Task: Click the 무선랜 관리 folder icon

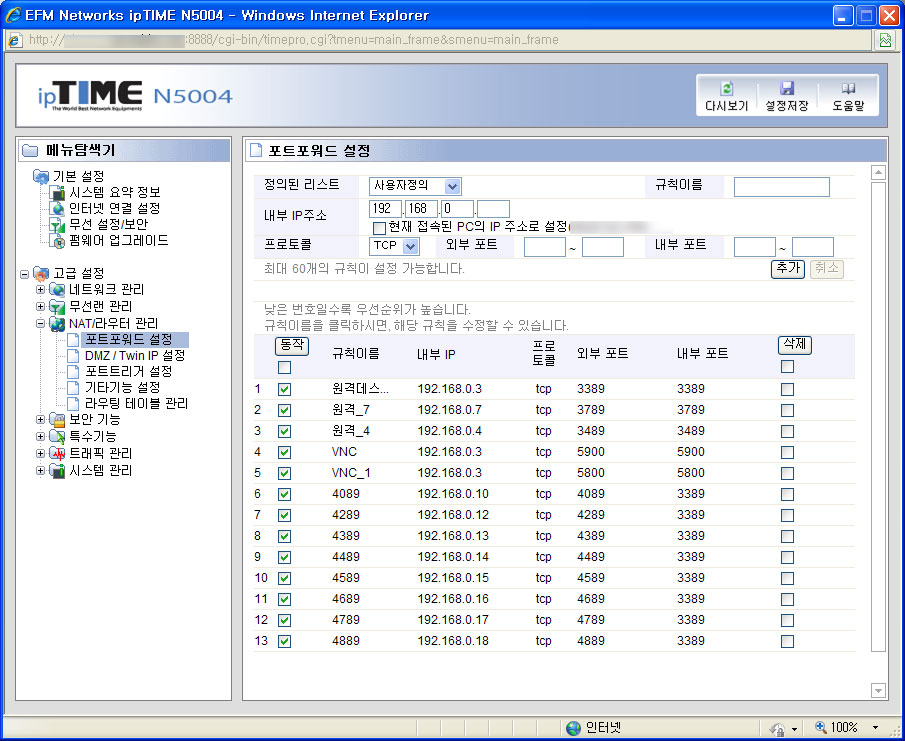Action: (x=57, y=306)
